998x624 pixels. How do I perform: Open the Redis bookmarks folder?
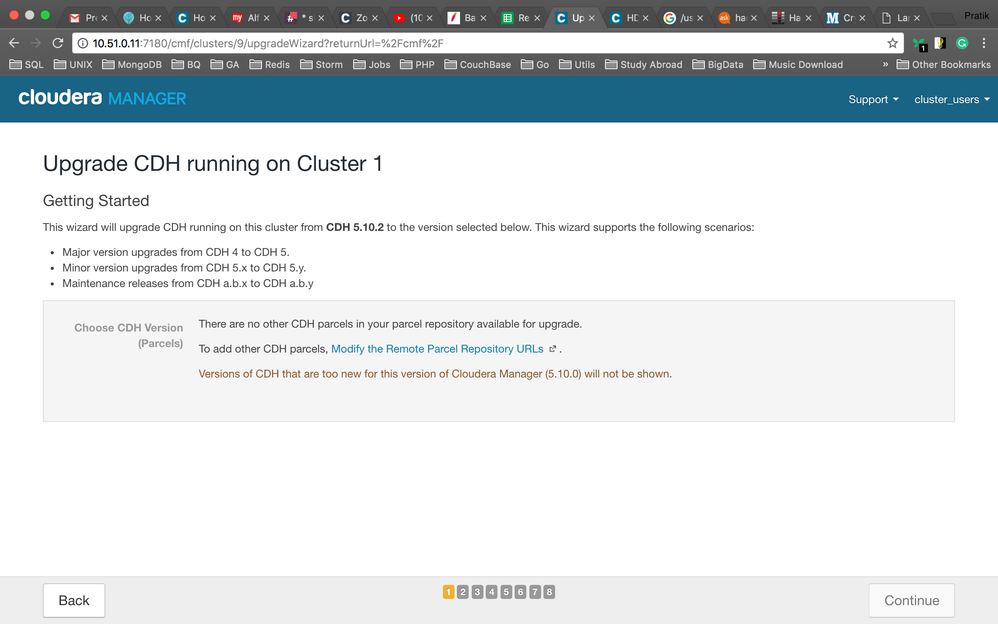click(x=270, y=64)
